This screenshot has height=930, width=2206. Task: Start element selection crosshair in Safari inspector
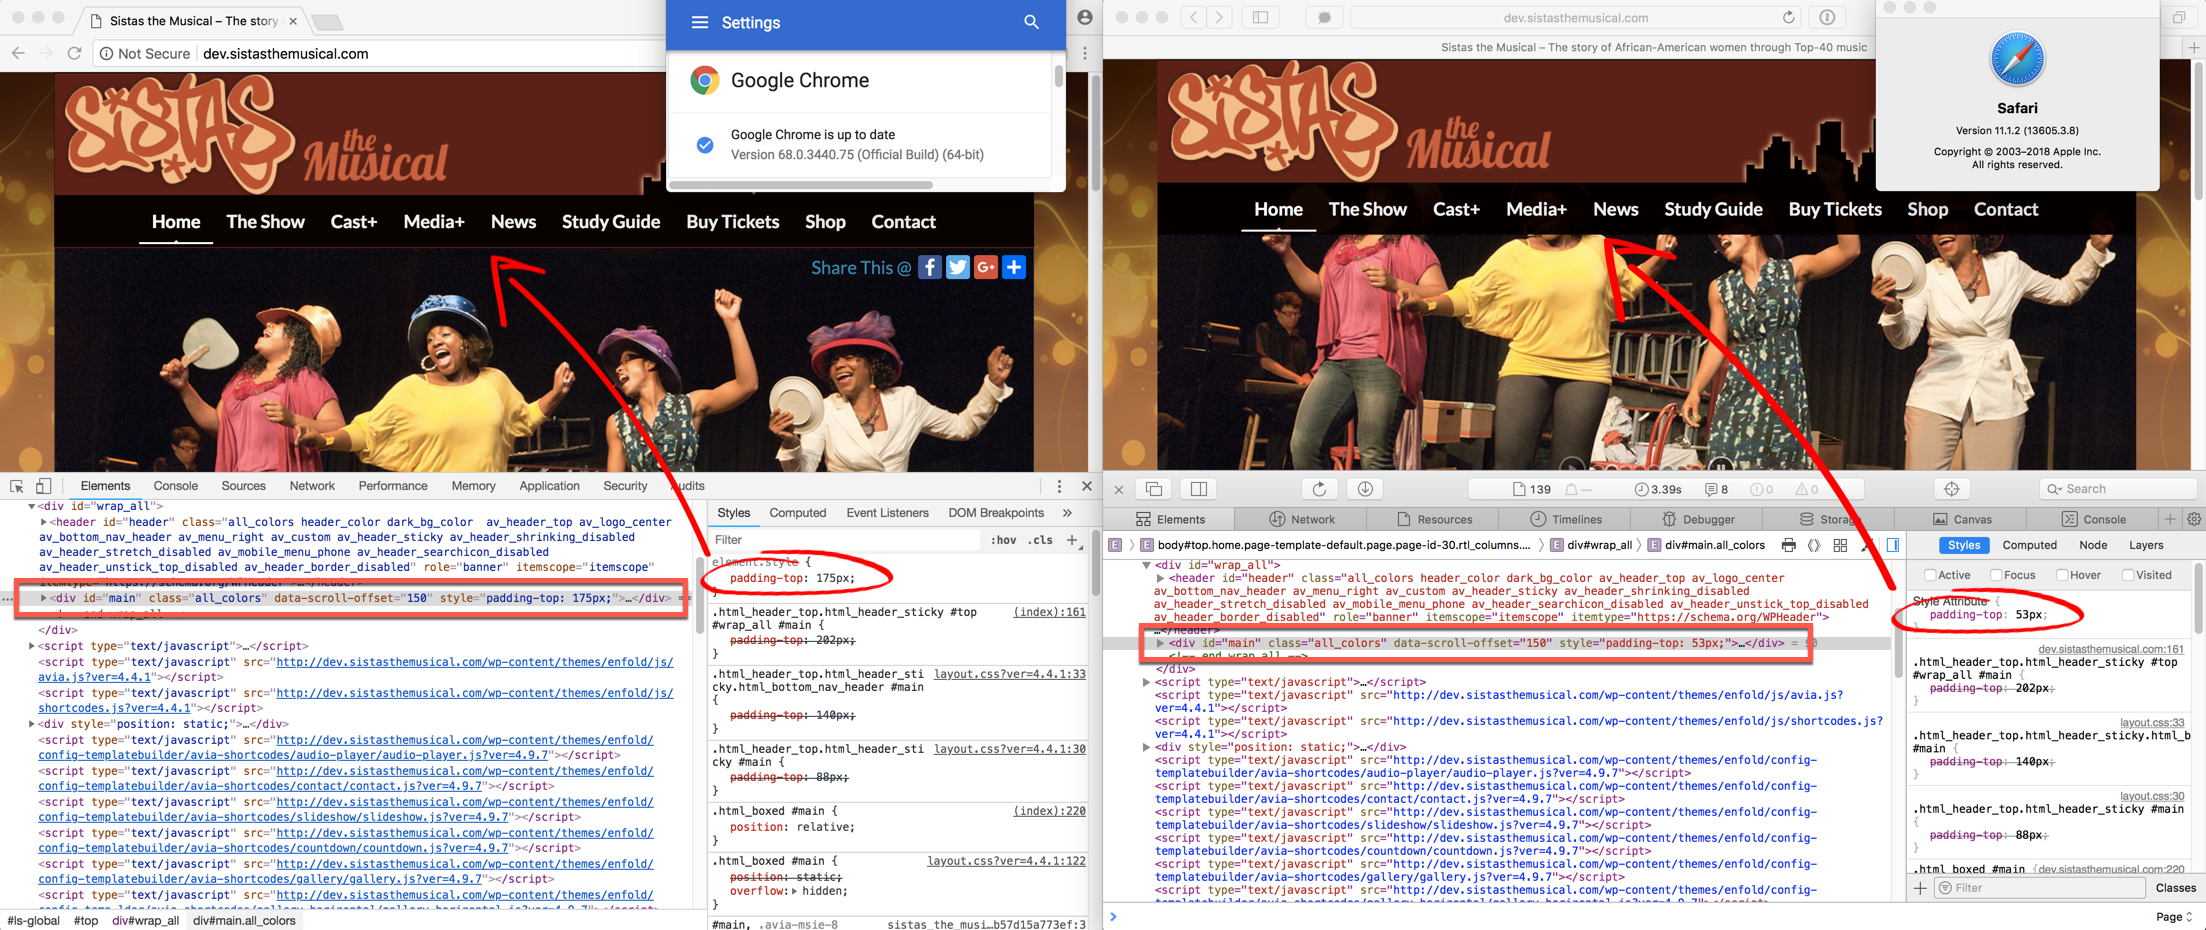tap(1951, 489)
